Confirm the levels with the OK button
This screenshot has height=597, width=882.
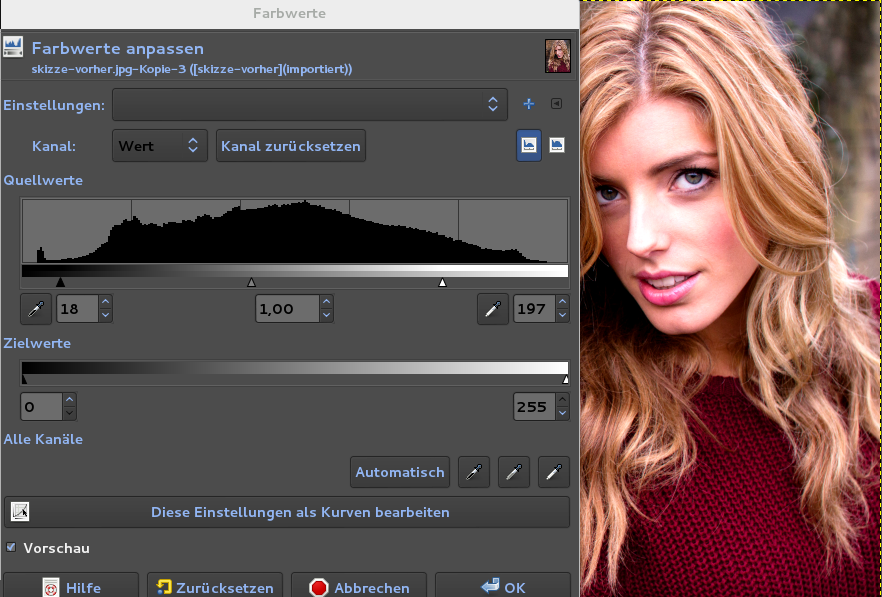(x=502, y=587)
